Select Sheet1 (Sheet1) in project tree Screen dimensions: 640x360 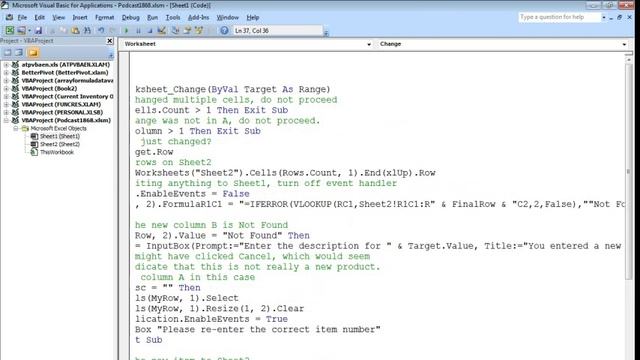click(x=60, y=136)
